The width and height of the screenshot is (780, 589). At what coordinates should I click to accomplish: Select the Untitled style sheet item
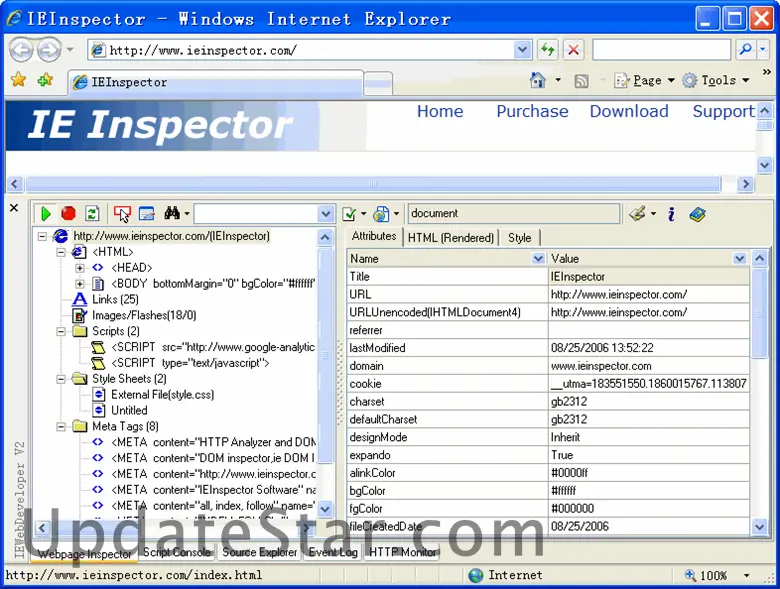pos(129,411)
